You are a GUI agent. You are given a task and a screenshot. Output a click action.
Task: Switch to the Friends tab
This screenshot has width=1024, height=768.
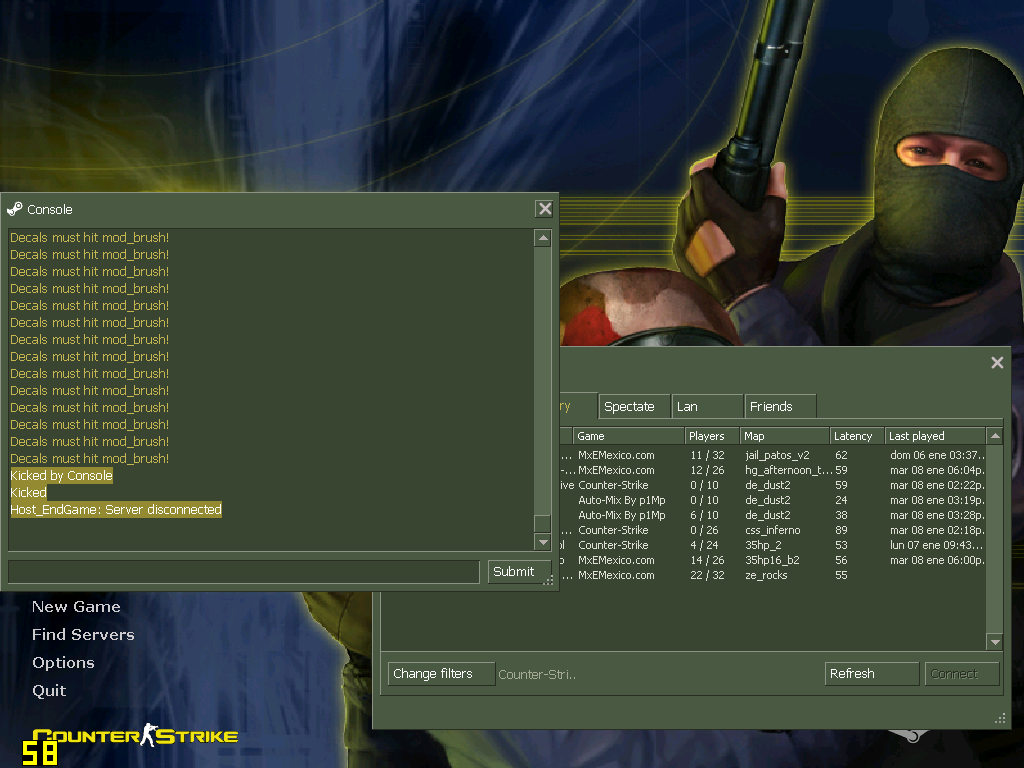pyautogui.click(x=780, y=407)
